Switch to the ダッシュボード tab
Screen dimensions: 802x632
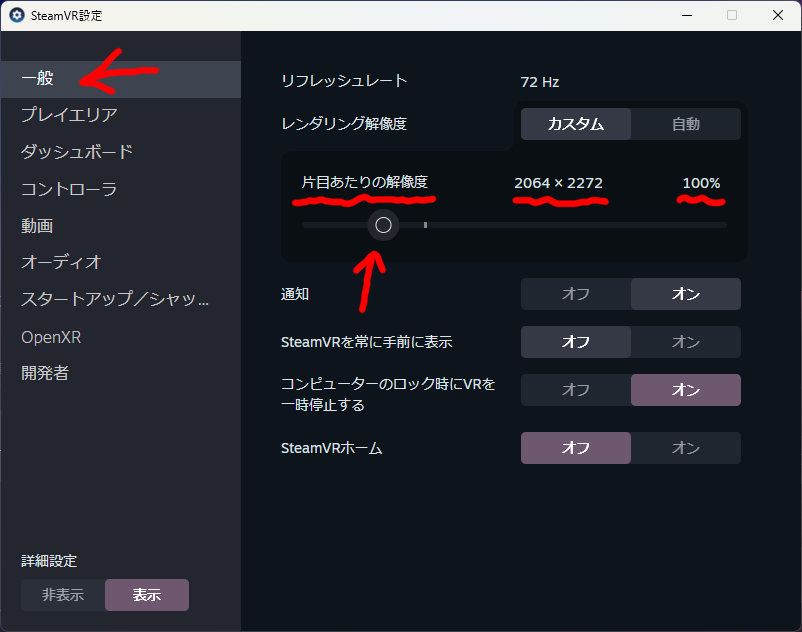121,152
